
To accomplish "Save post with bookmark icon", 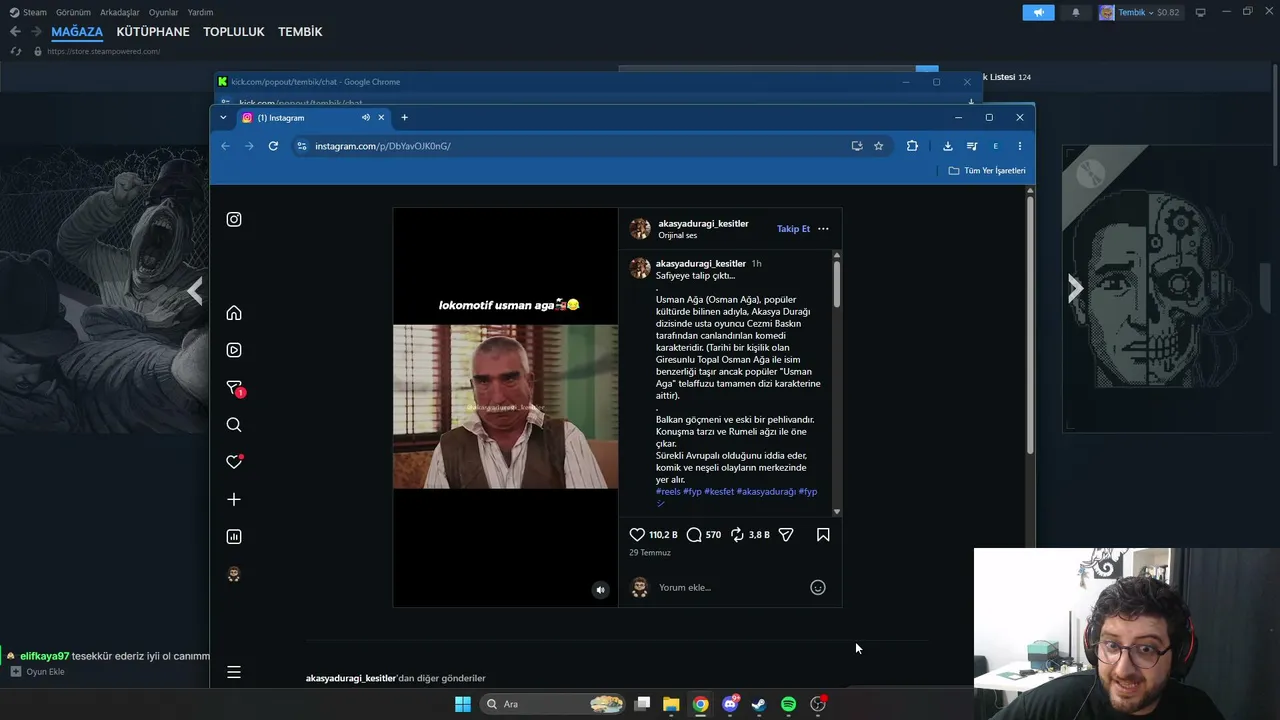I will (x=823, y=535).
